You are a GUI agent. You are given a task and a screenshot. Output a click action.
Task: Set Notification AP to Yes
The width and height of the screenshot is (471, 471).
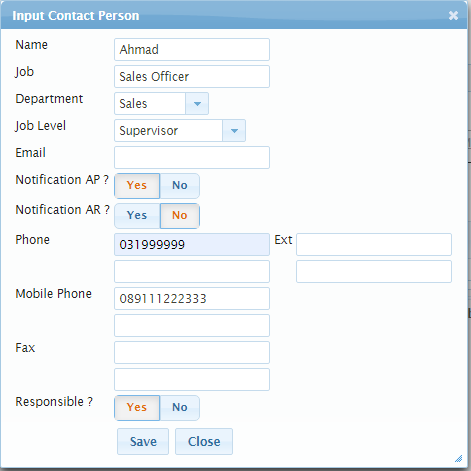tap(137, 186)
